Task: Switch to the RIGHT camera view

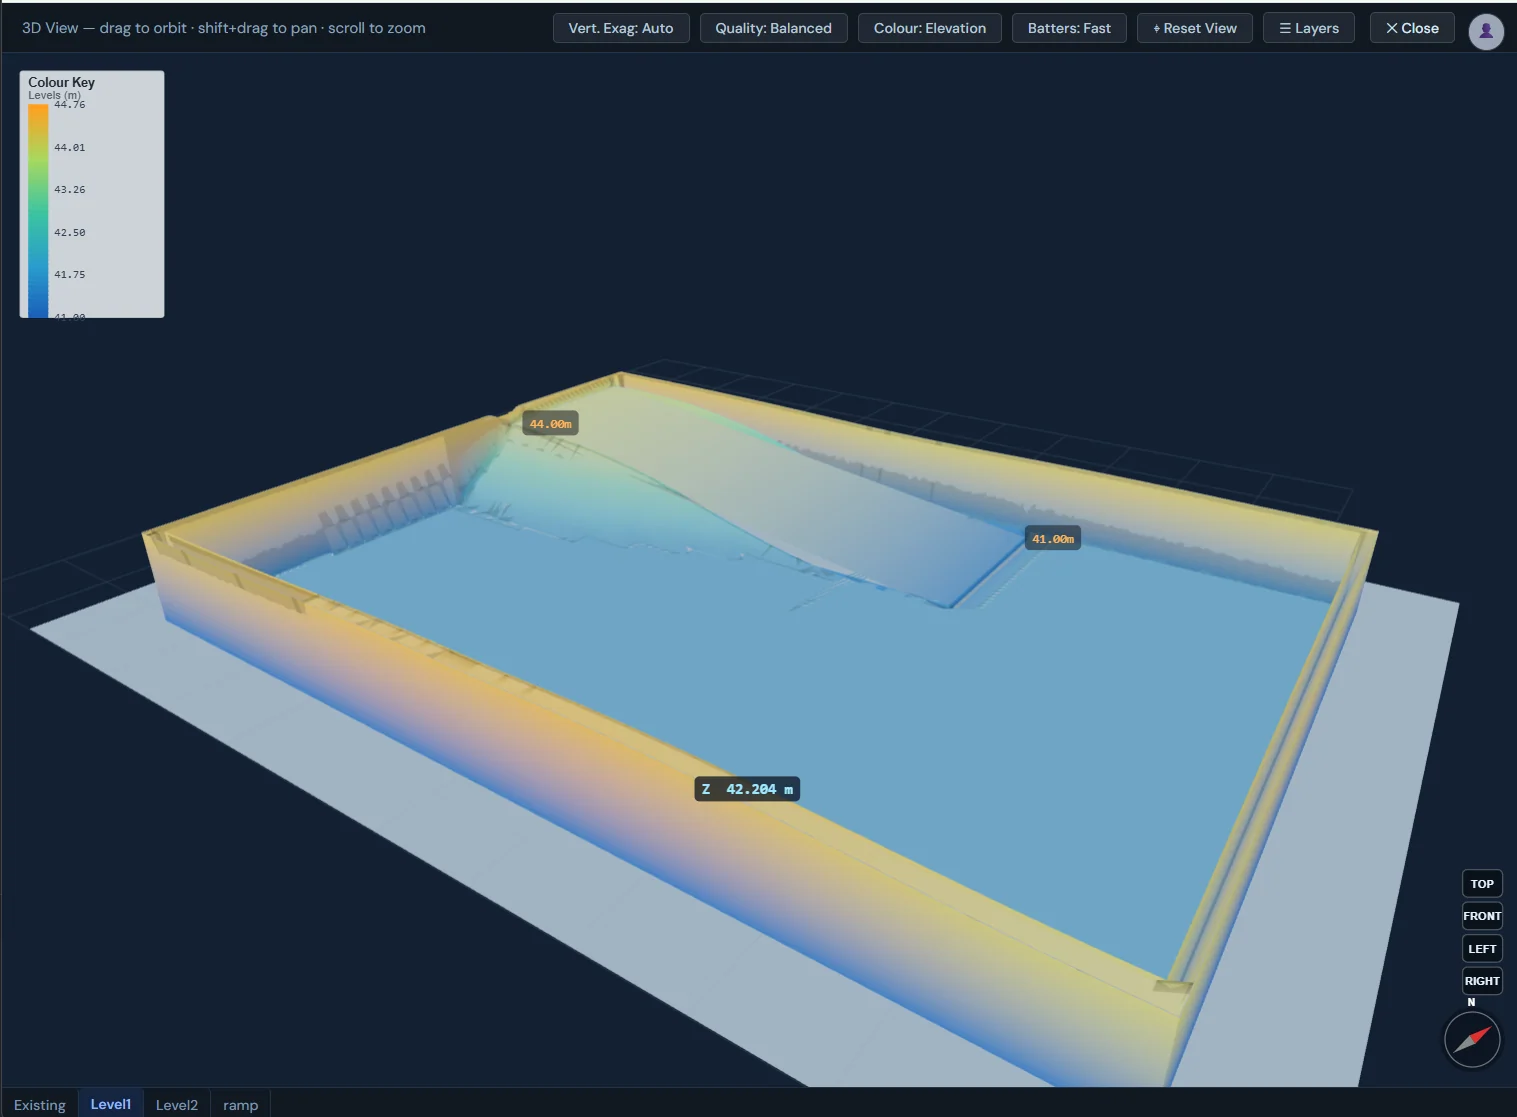Action: (1482, 981)
